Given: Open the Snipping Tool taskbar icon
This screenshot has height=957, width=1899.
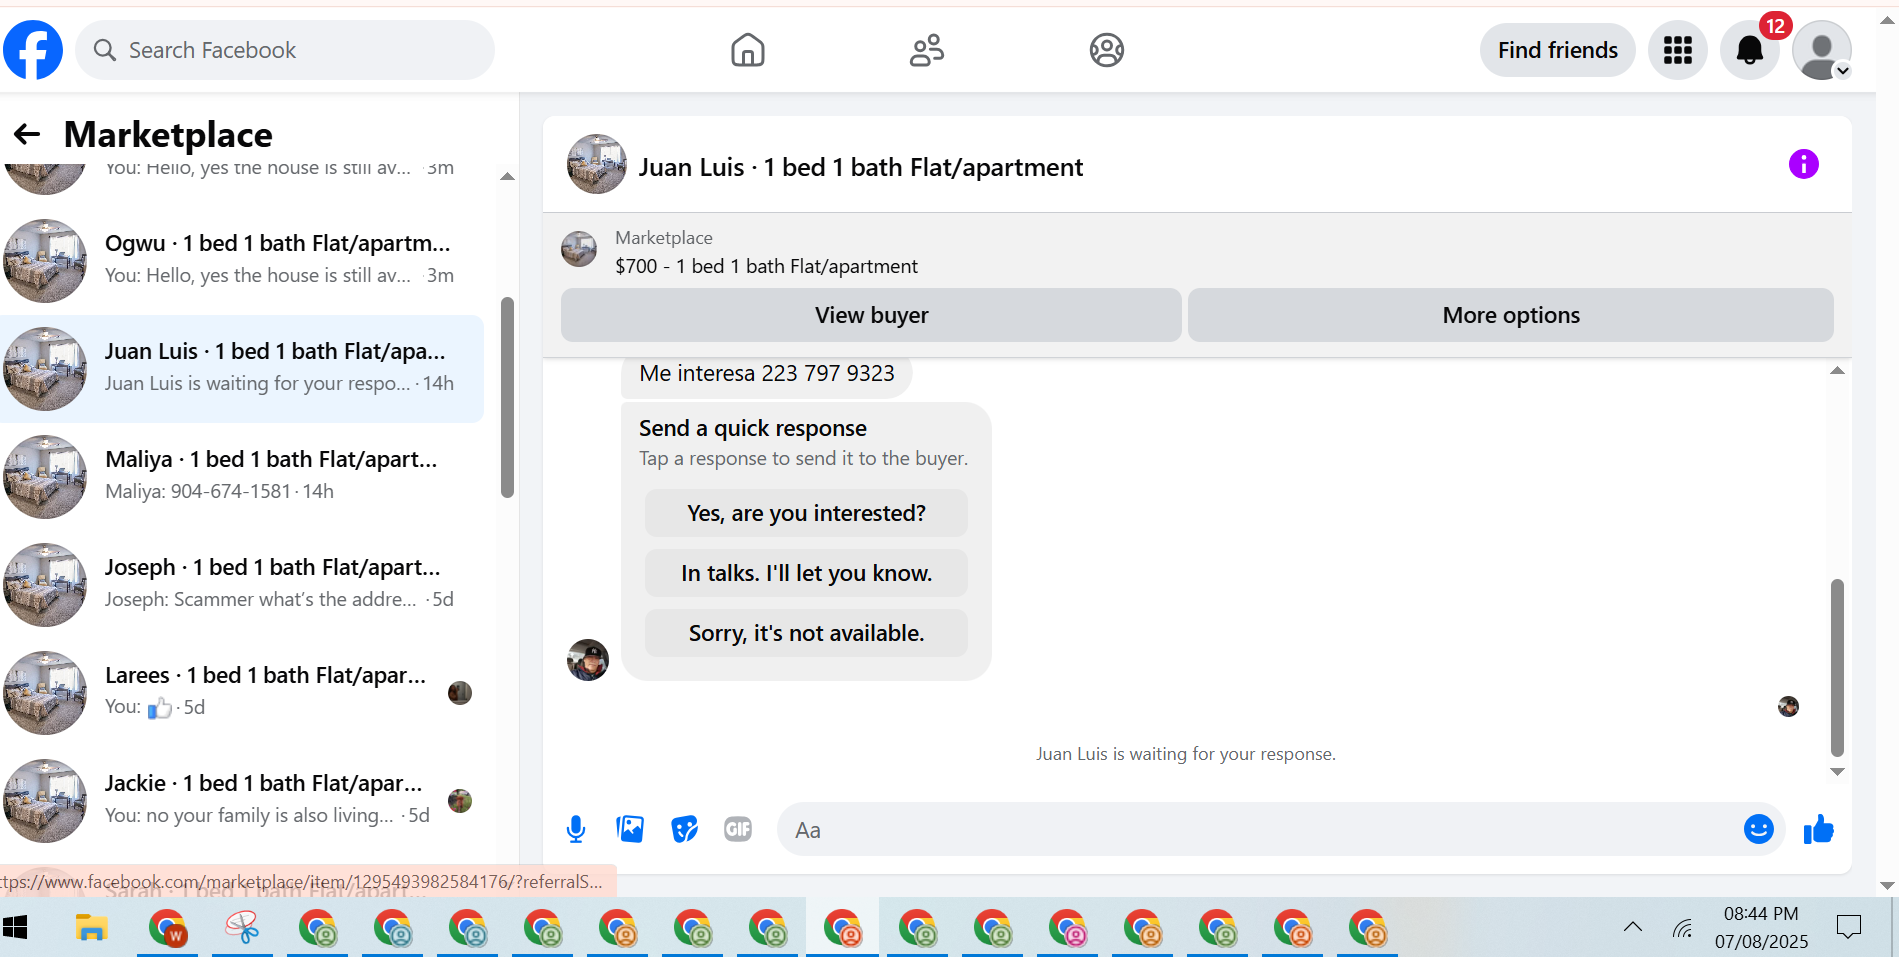Looking at the screenshot, I should pyautogui.click(x=242, y=928).
